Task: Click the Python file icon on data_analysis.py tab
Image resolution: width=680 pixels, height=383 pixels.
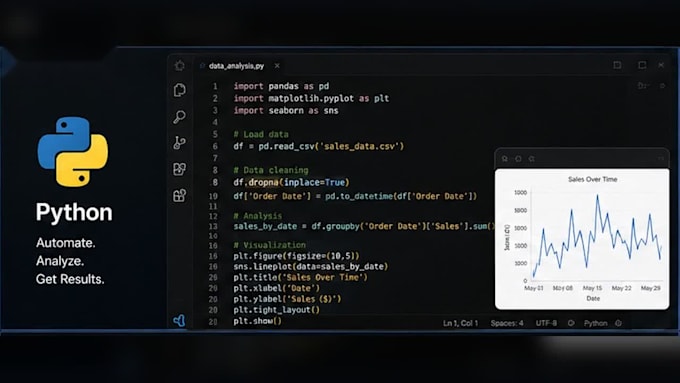Action: tap(202, 66)
